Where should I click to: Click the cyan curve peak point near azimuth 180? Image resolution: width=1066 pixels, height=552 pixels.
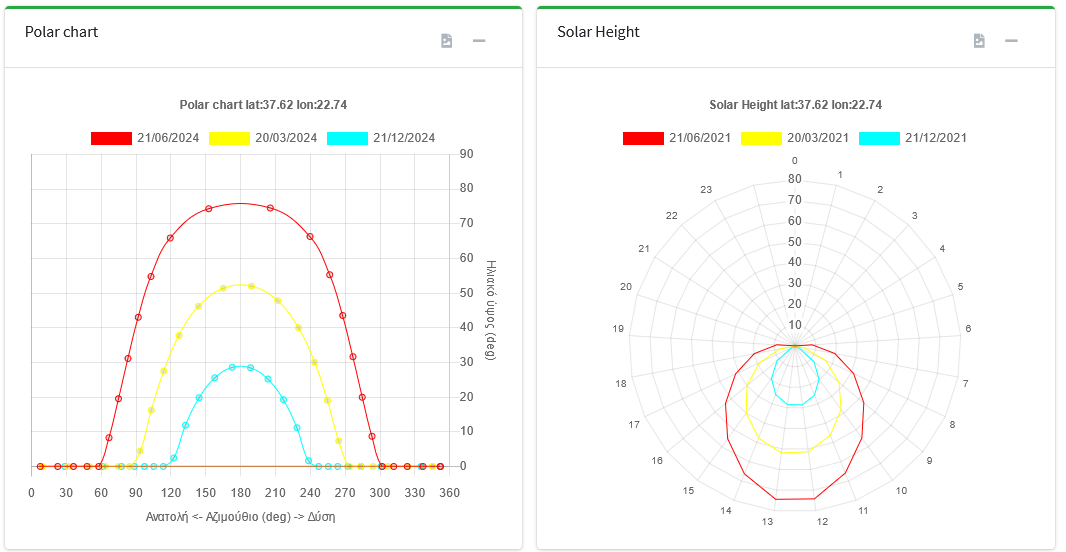click(233, 367)
